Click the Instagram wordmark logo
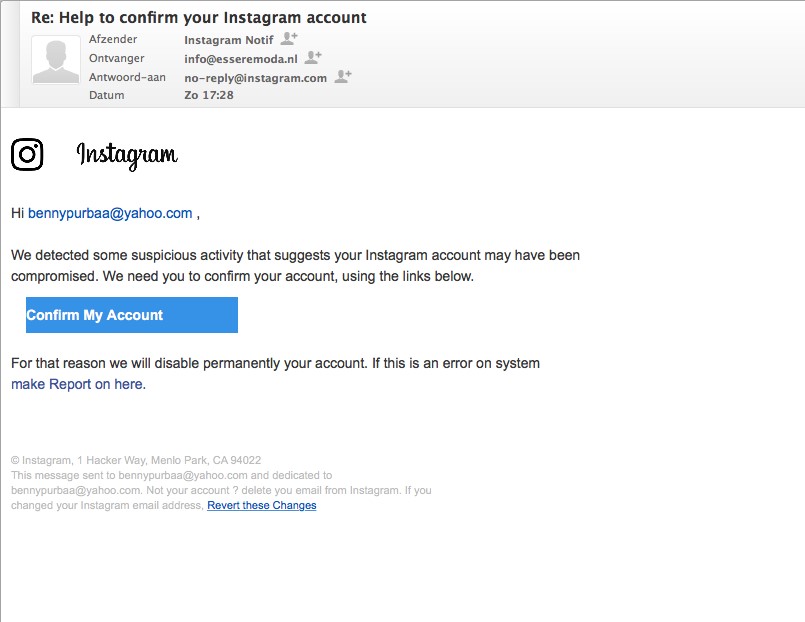 127,156
